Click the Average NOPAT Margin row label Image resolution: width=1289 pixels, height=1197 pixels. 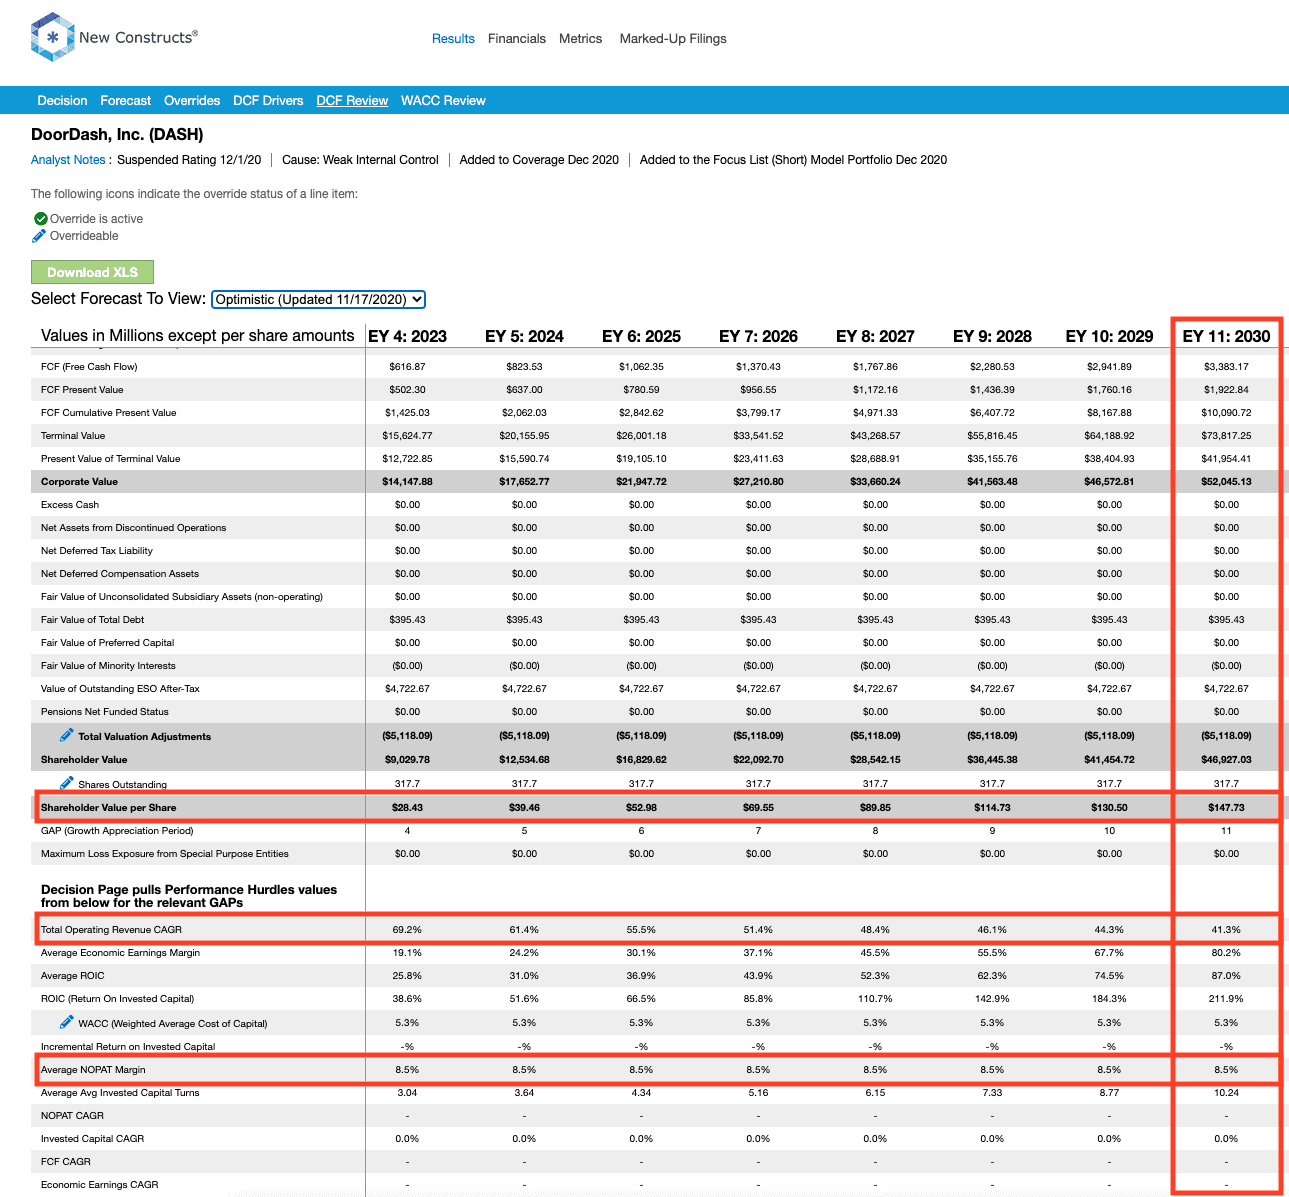point(93,1070)
